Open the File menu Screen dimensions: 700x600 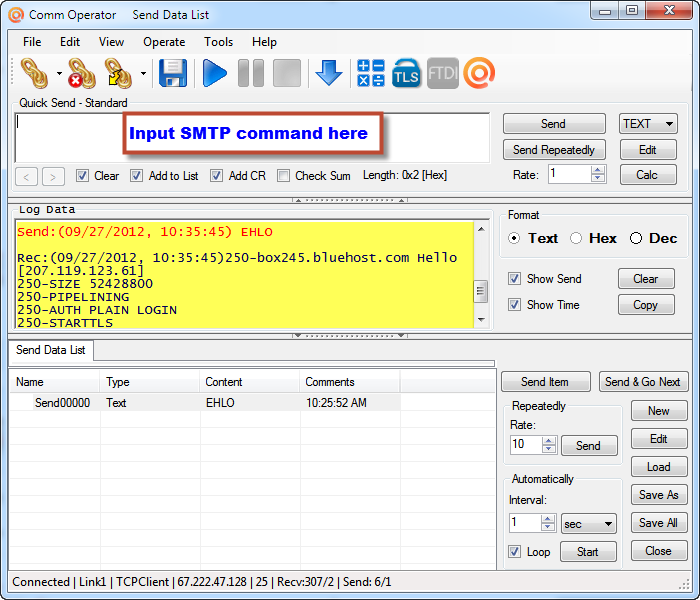click(32, 42)
